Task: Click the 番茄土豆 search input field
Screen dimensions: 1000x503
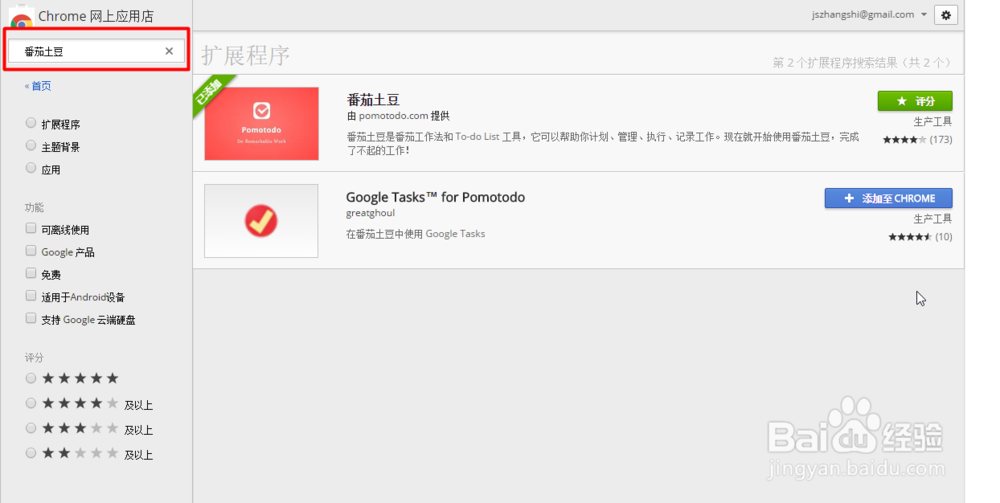Action: coord(85,51)
